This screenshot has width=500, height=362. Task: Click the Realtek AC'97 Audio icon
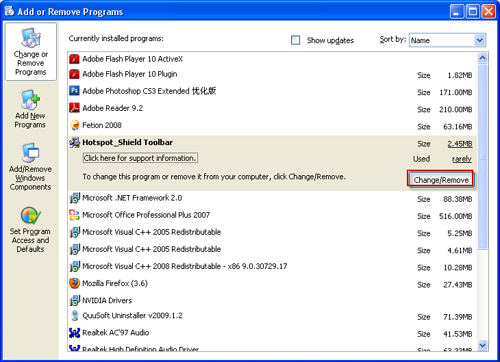74,333
